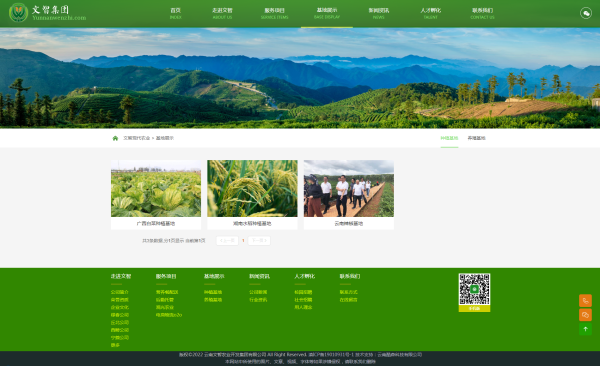The width and height of the screenshot is (600, 366).
Task: Click the green back-to-top arrow
Action: tap(585, 329)
